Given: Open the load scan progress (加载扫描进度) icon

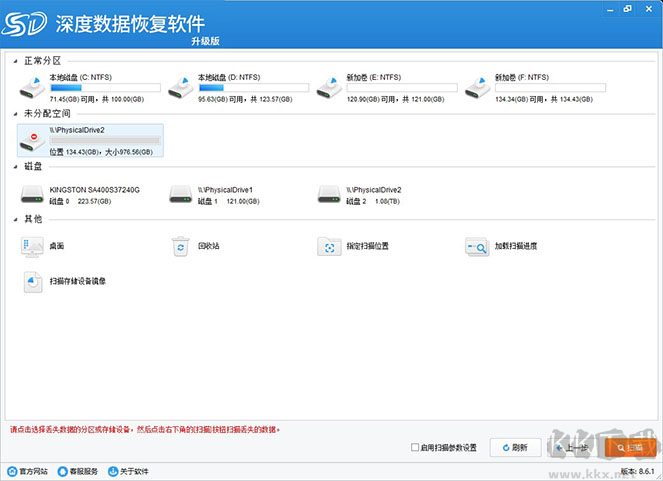Looking at the screenshot, I should (477, 247).
